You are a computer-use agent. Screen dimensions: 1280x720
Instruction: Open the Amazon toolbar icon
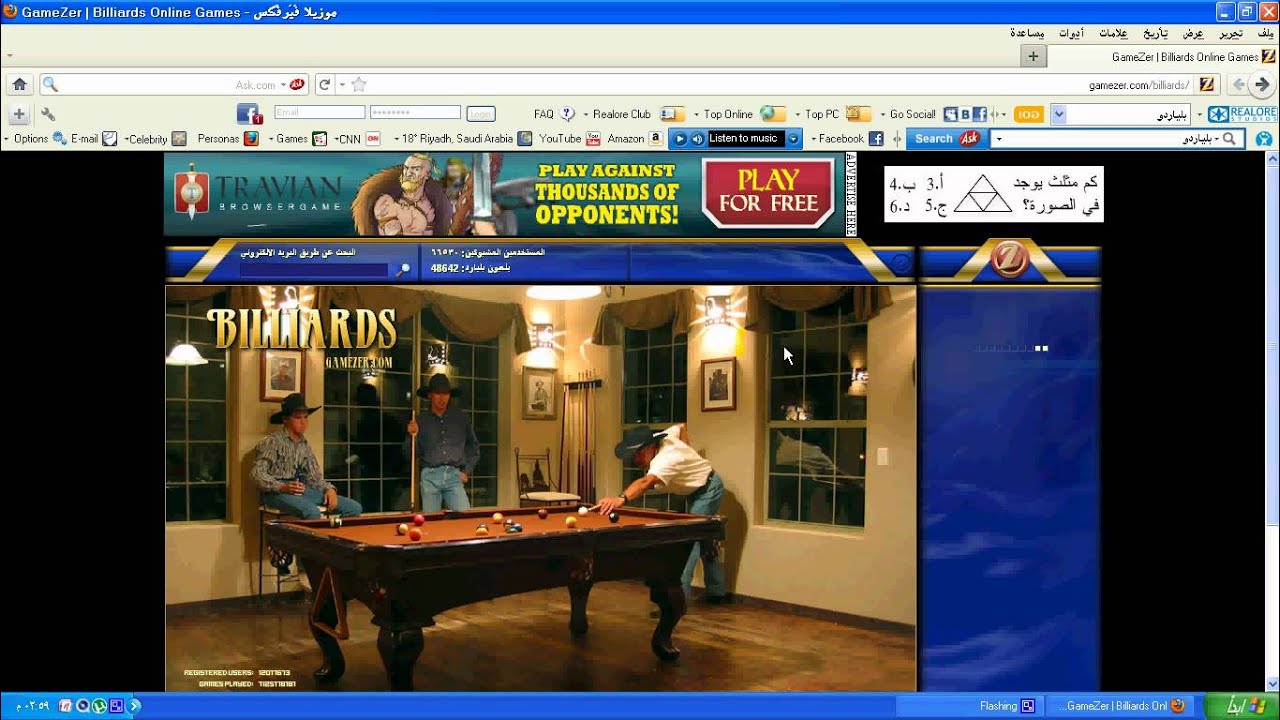(655, 139)
